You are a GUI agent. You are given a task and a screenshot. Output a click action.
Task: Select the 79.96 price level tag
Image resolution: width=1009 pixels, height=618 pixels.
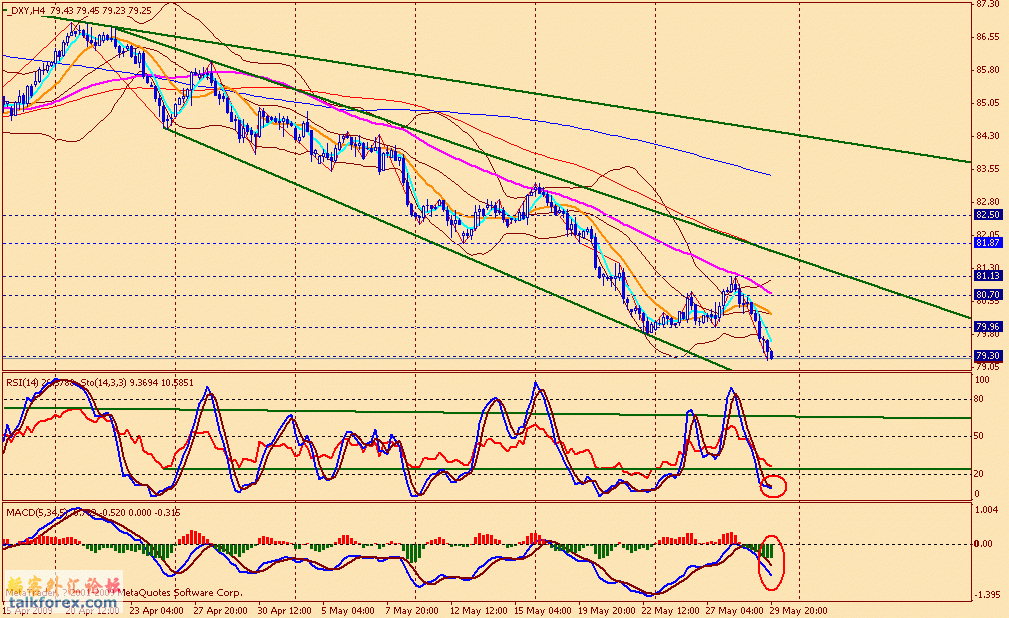[x=988, y=326]
